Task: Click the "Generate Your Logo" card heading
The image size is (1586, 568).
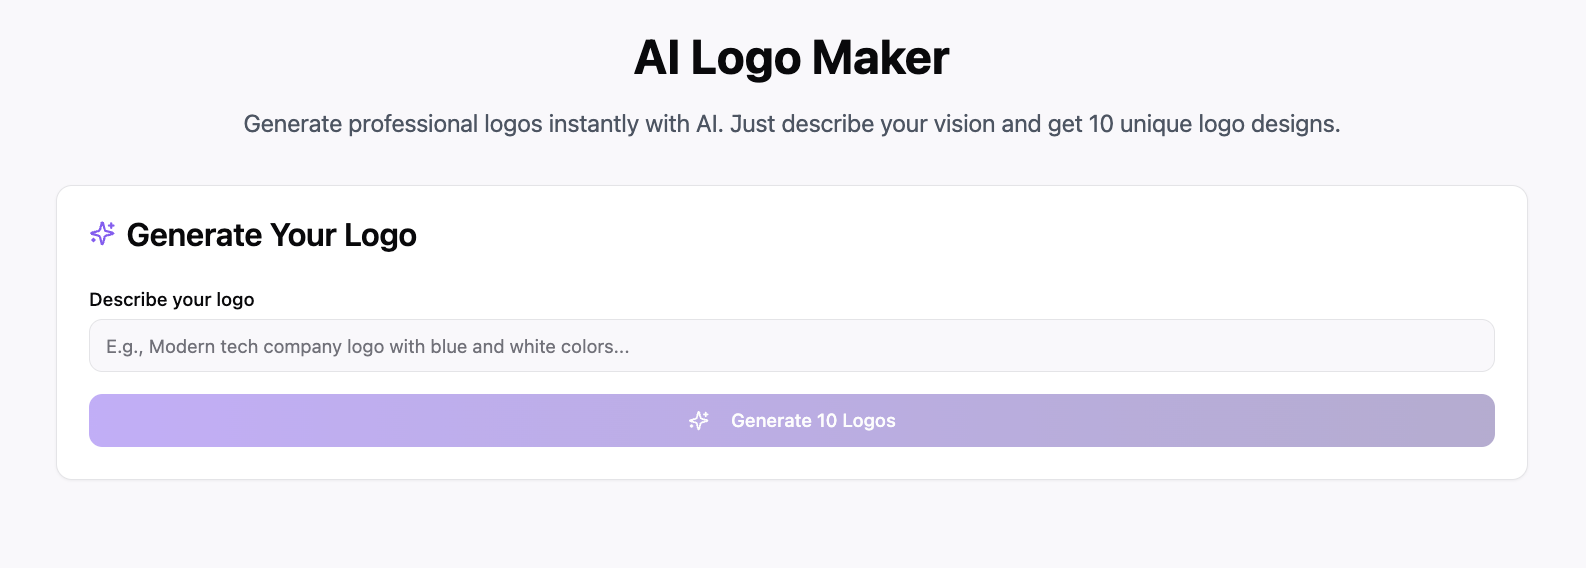Action: click(272, 235)
